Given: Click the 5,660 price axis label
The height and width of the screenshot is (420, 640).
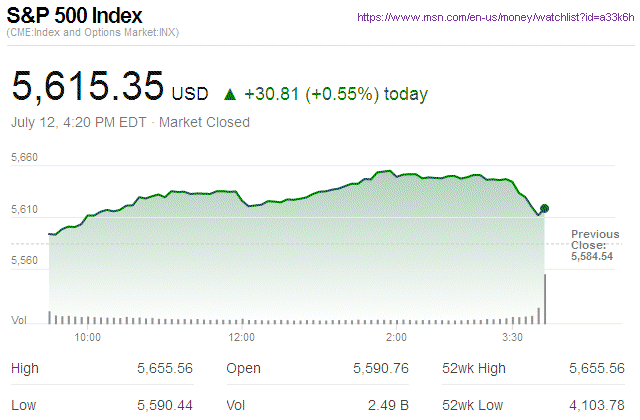Looking at the screenshot, I should pos(24,158).
